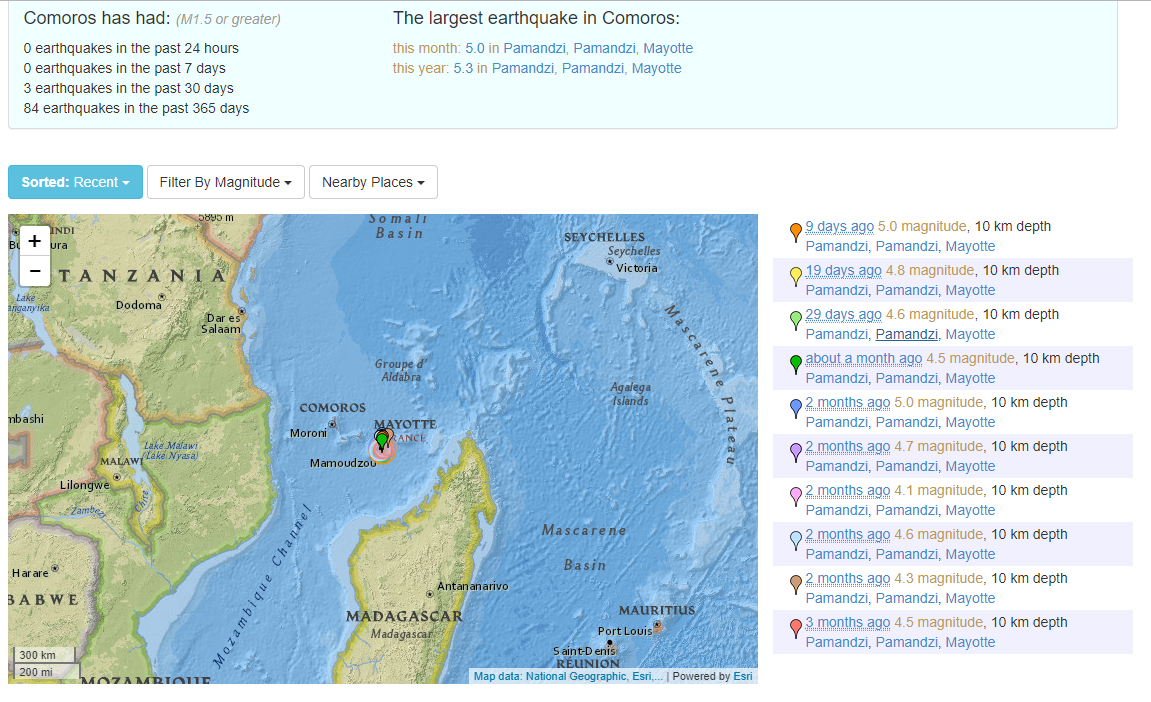Viewport: 1151px width, 702px height.
Task: Click the map zoom in plus button
Action: coord(34,241)
